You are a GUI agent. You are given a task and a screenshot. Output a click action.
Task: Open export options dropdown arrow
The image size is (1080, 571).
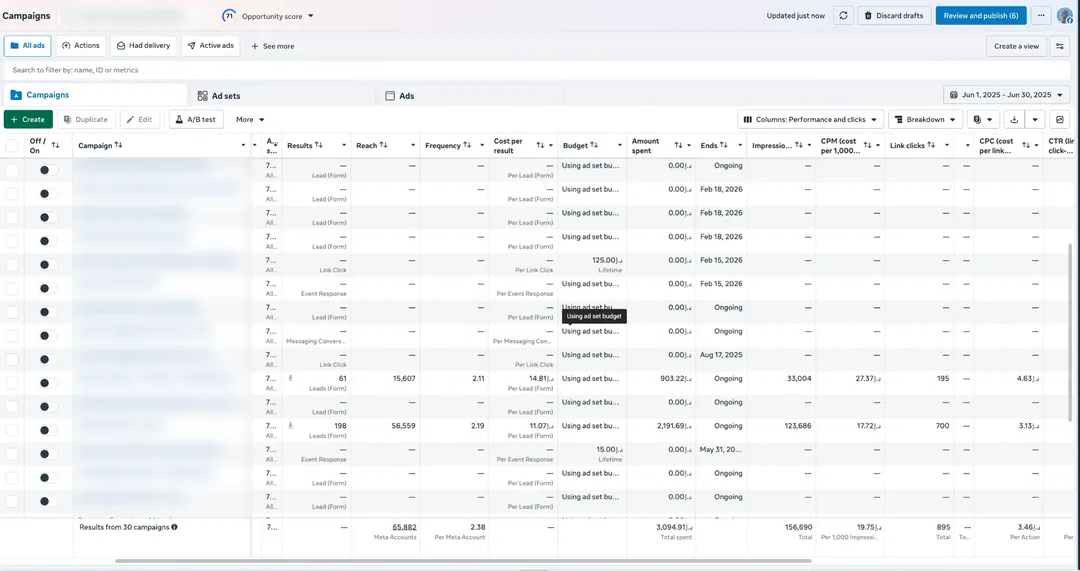point(1035,119)
